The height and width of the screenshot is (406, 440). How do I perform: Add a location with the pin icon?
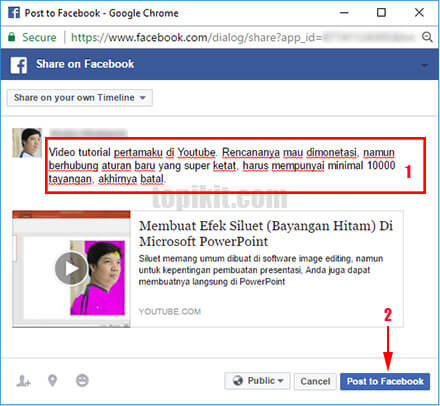click(x=52, y=380)
